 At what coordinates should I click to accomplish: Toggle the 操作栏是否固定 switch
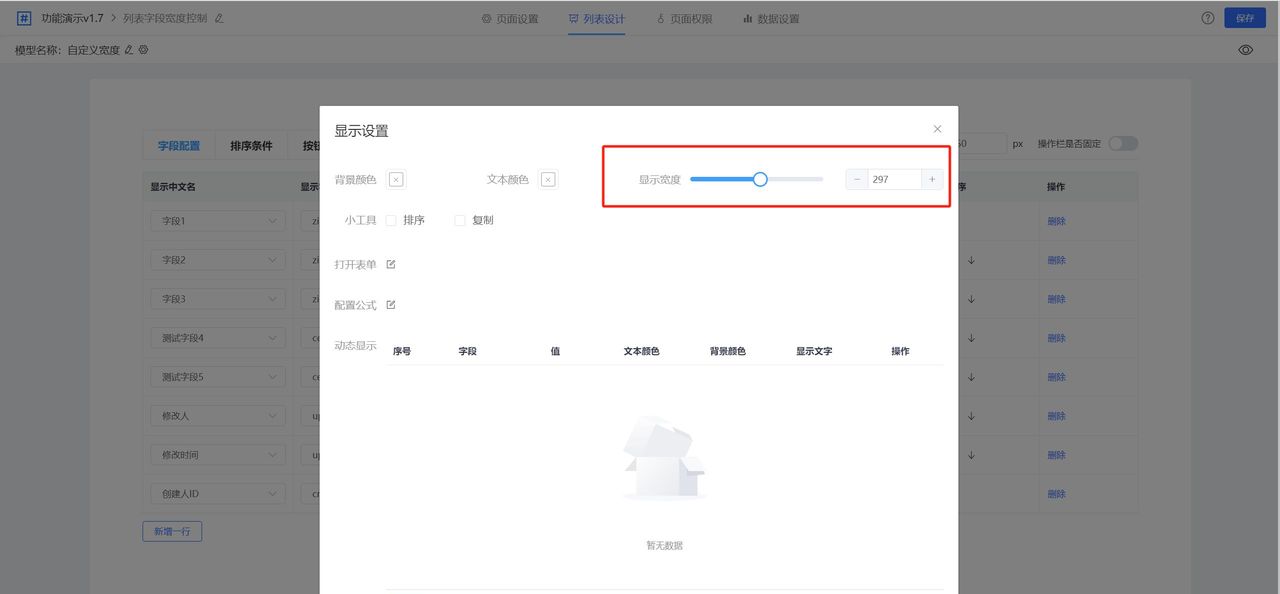coord(1122,143)
